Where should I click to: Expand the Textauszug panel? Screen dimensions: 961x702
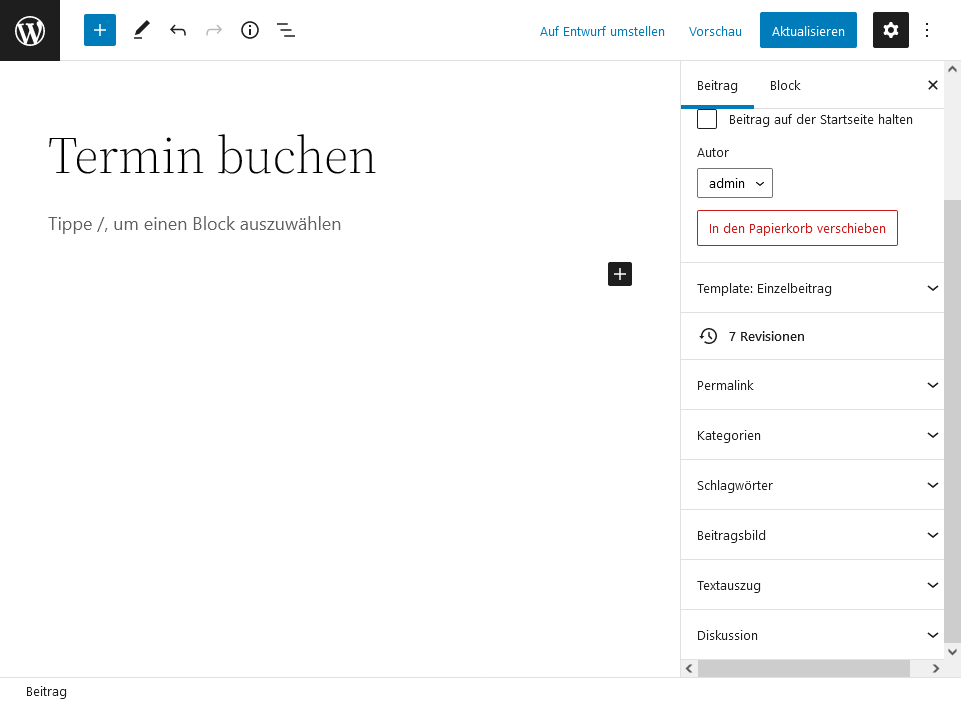click(x=812, y=585)
